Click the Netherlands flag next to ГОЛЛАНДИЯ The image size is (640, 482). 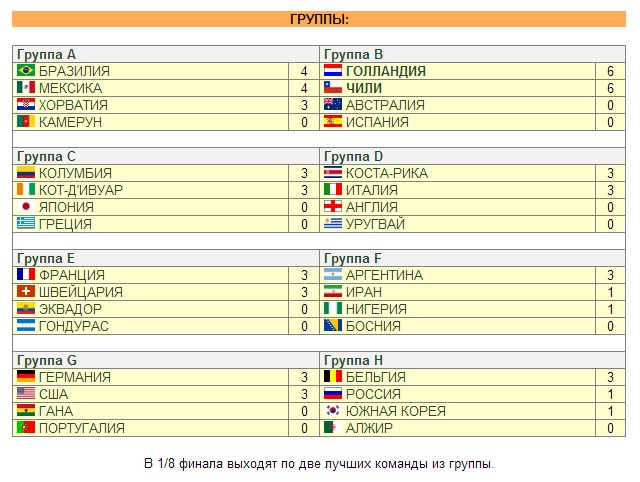tap(333, 71)
